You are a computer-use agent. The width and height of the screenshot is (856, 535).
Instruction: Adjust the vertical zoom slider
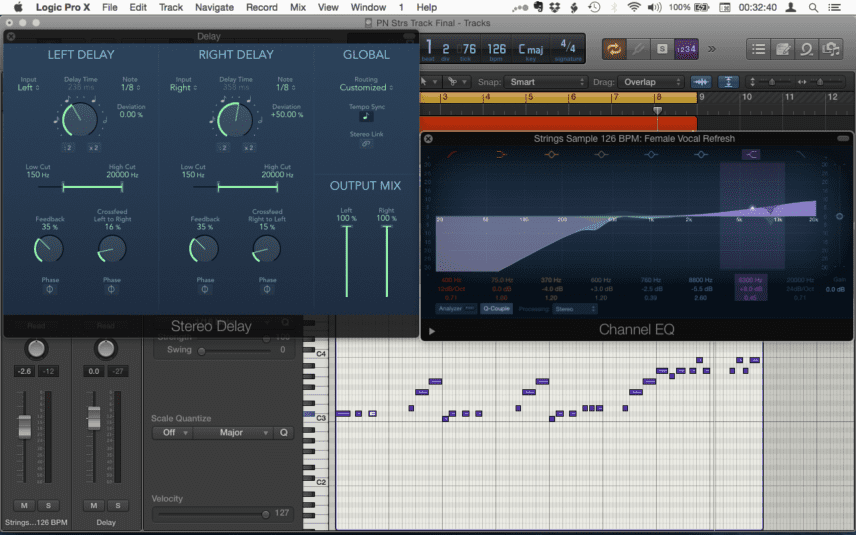click(771, 82)
